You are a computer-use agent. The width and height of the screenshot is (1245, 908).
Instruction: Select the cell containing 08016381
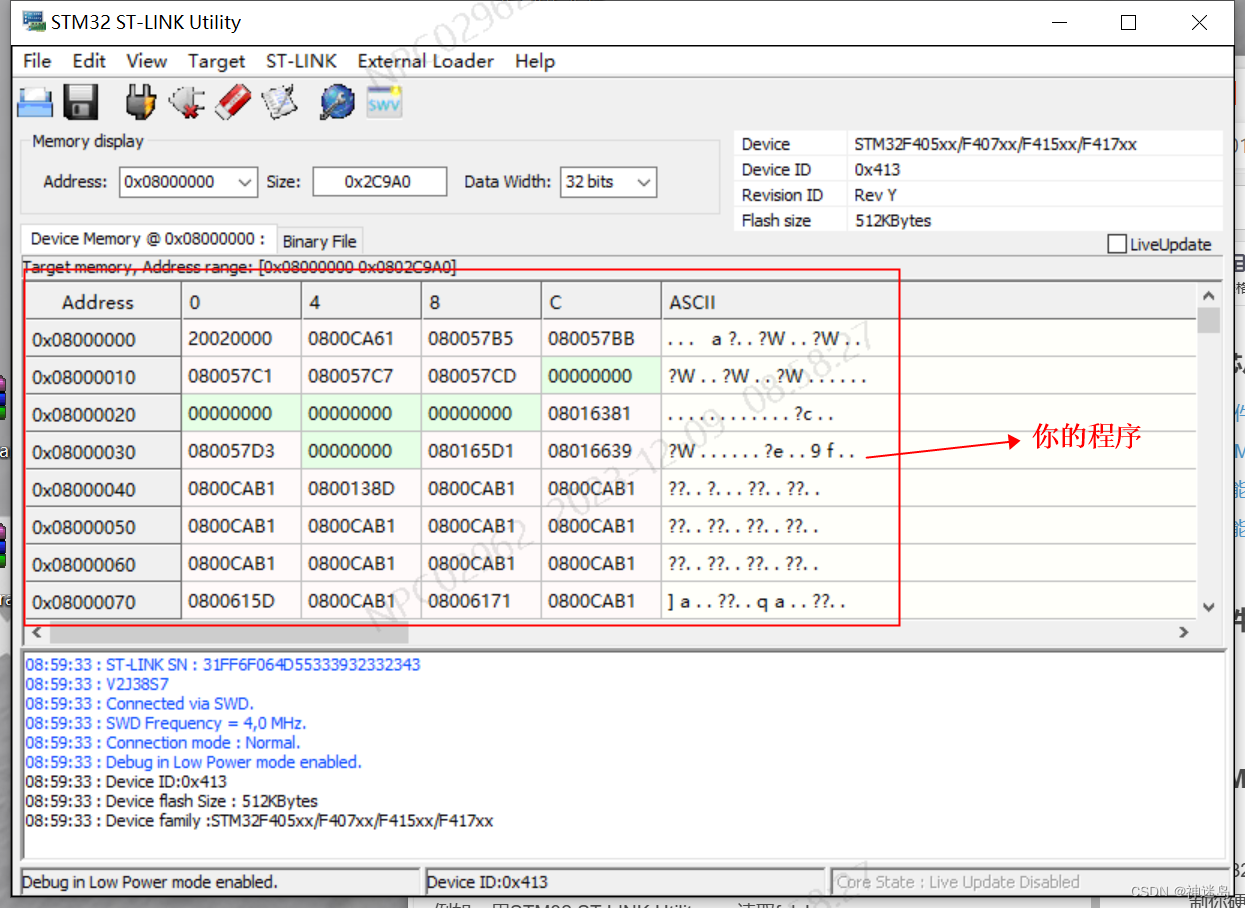pyautogui.click(x=601, y=414)
